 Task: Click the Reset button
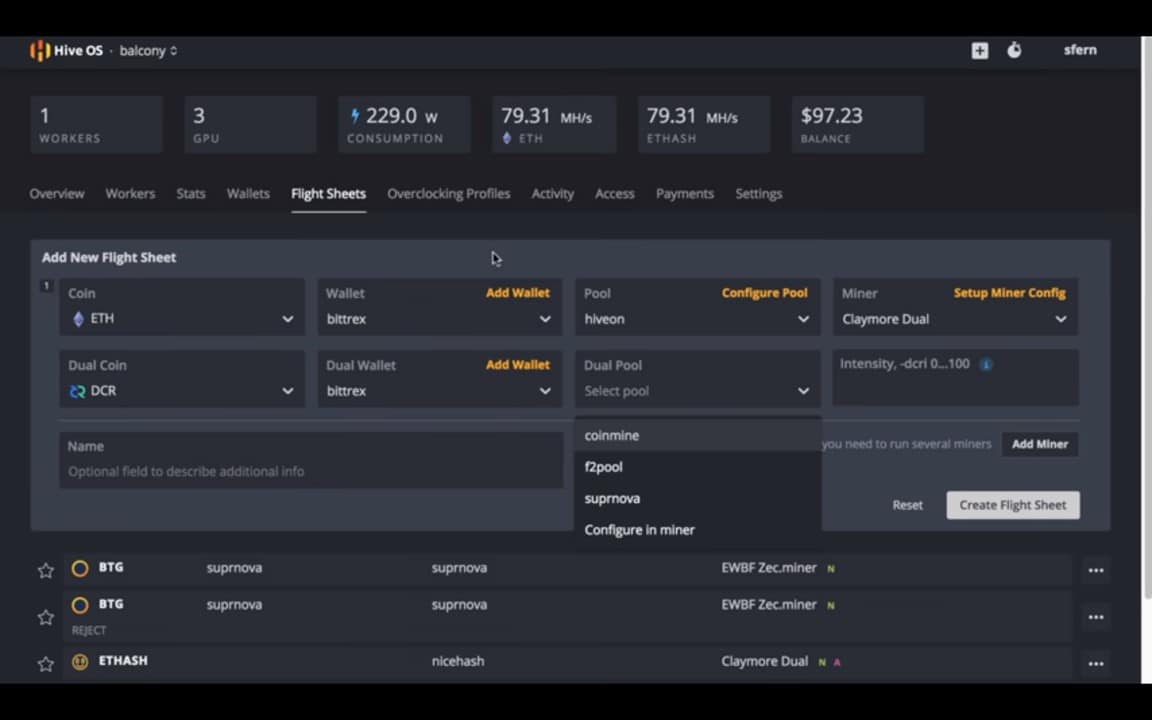(907, 505)
